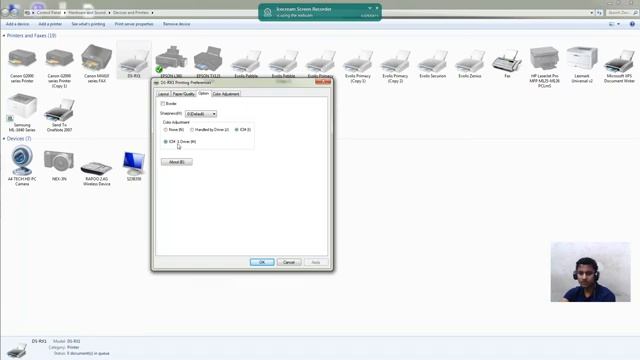Click the DS-RX1 details pane printer icon

pos(17,350)
